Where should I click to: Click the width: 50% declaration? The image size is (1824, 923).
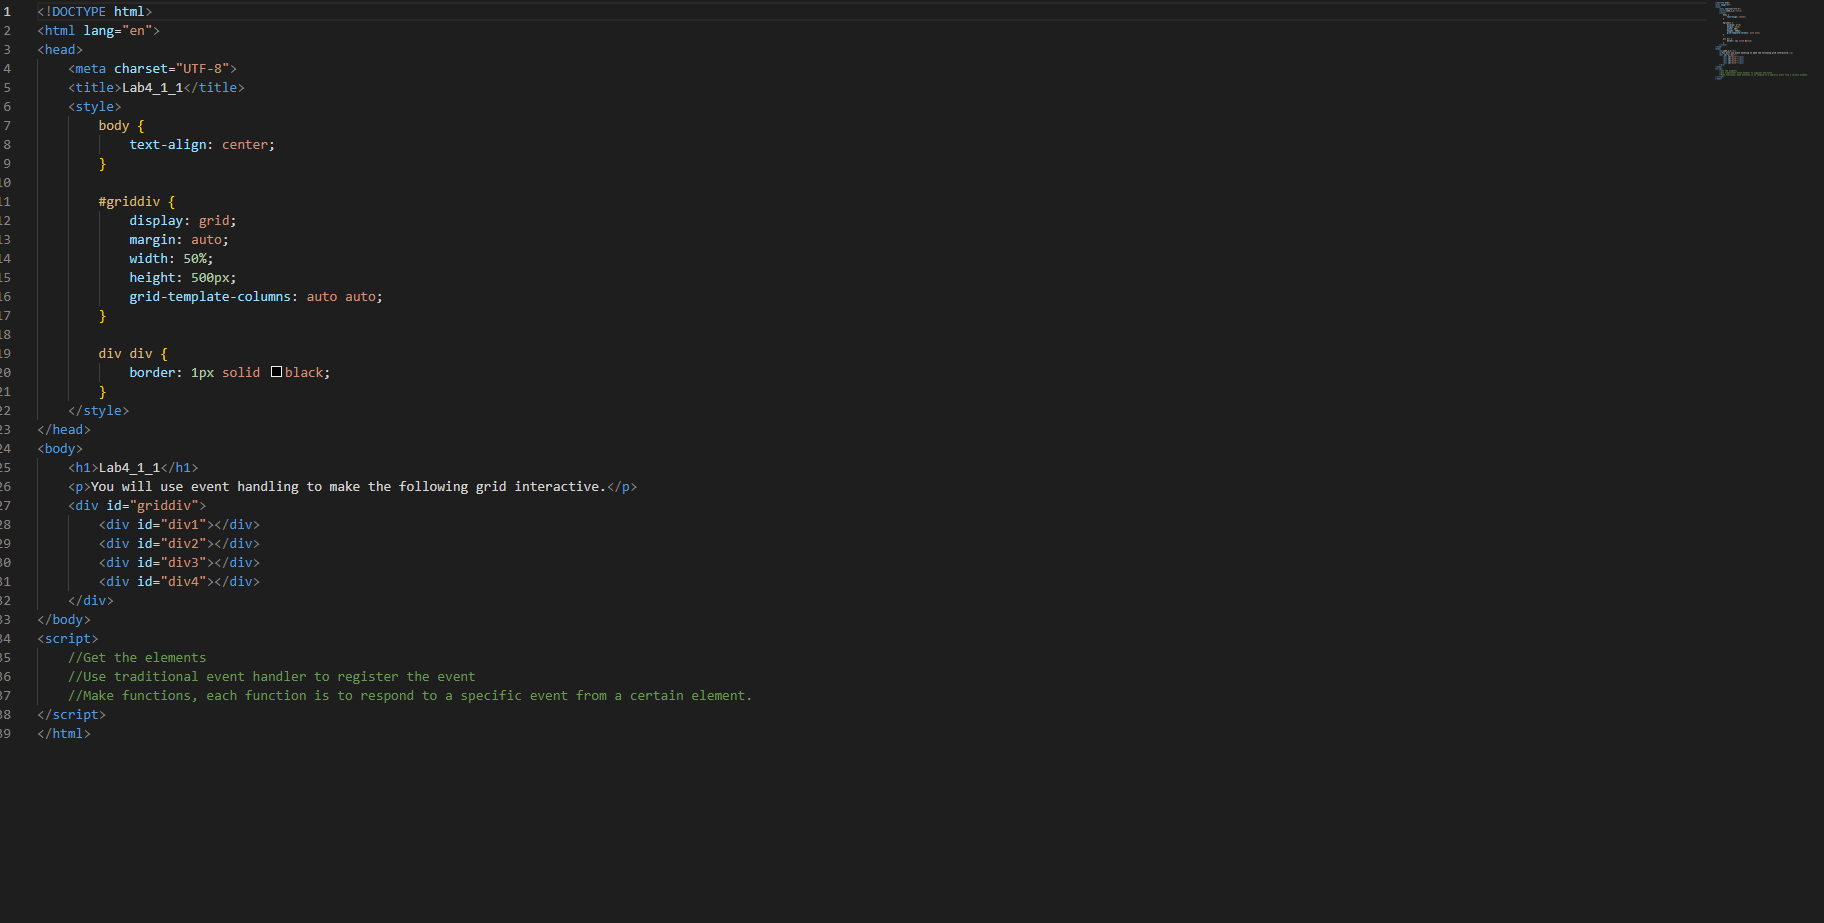(171, 259)
